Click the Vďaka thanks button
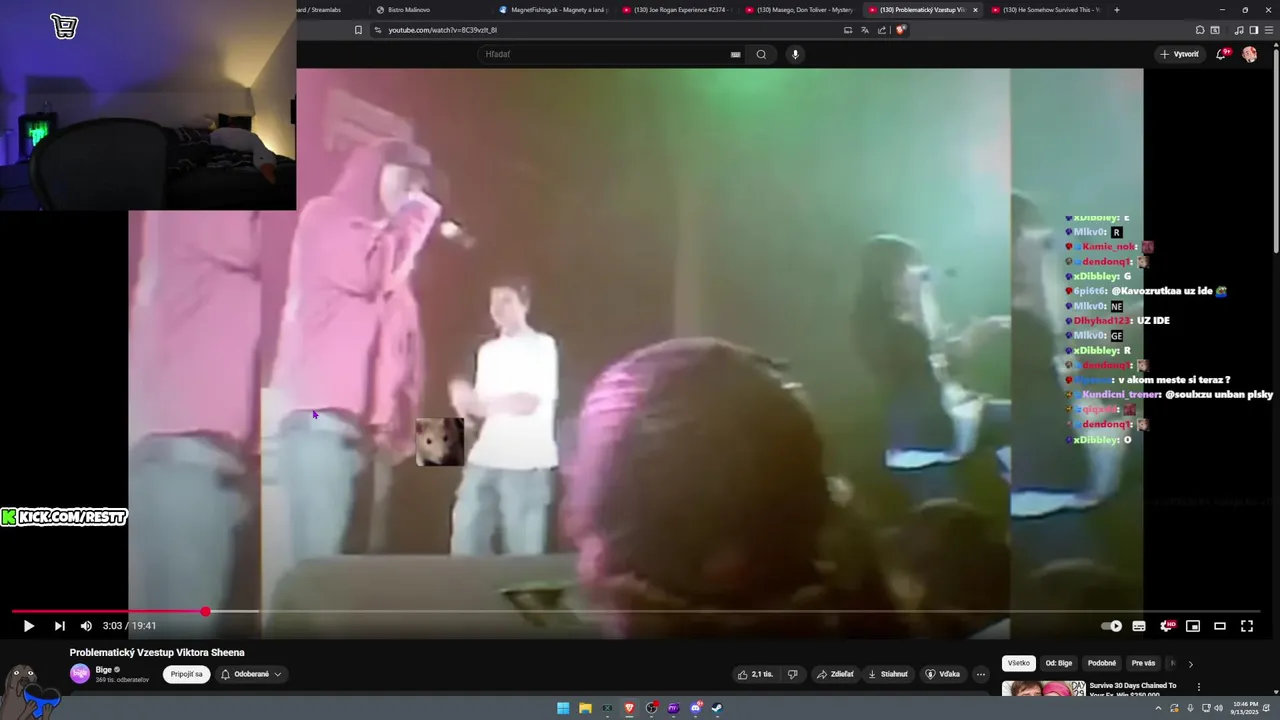 click(x=942, y=674)
